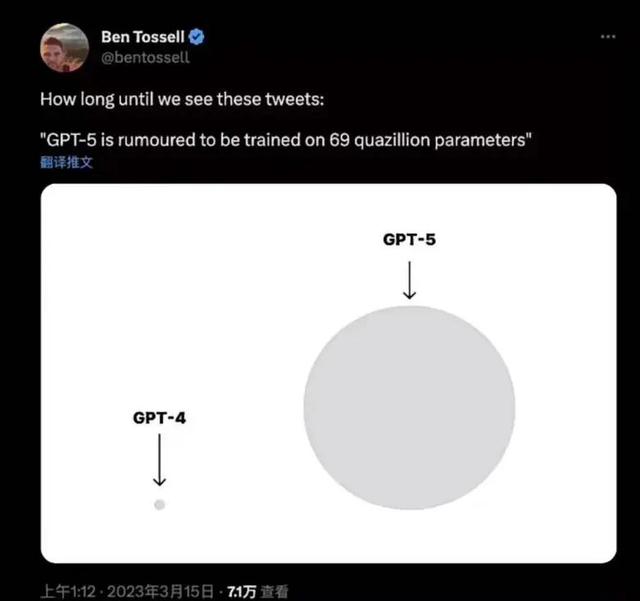Click the blue verified badge
640x601 pixels.
198,37
